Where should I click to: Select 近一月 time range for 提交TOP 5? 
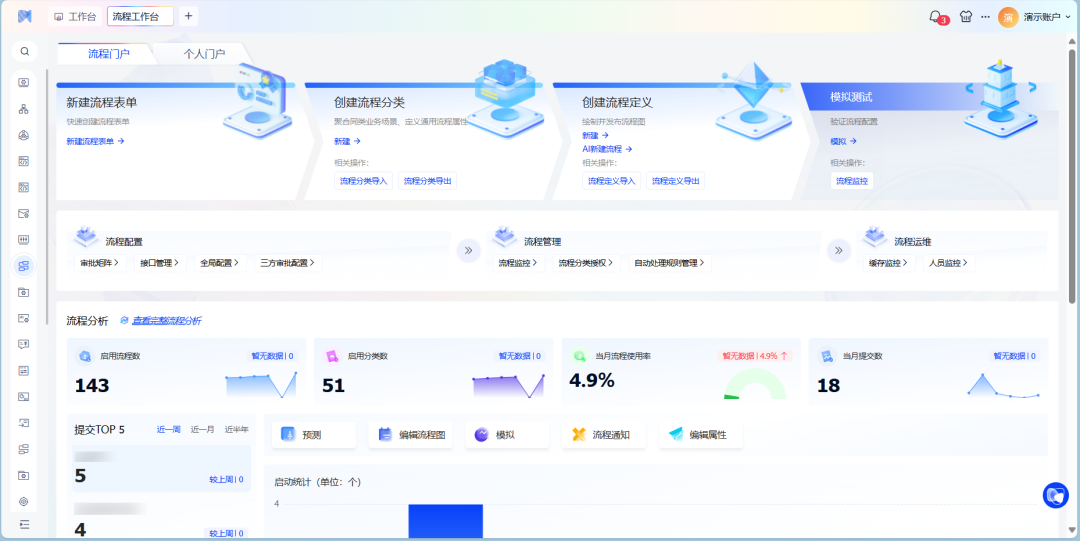pyautogui.click(x=203, y=429)
